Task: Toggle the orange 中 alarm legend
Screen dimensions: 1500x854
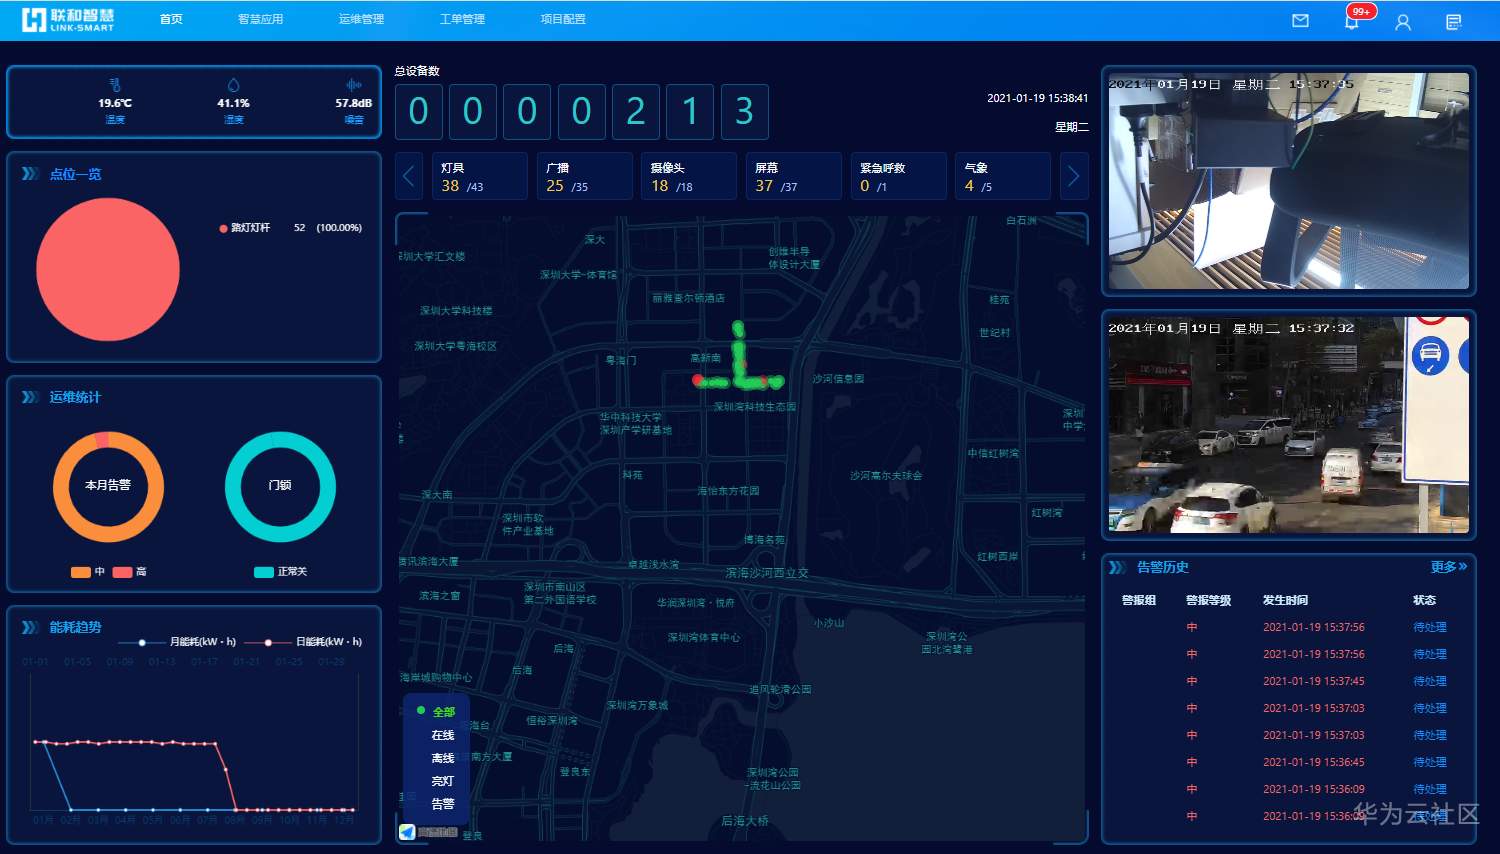Action: [x=88, y=572]
